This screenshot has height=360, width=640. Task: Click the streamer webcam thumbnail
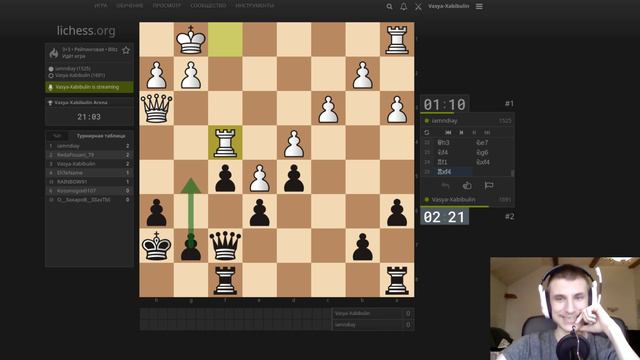565,309
